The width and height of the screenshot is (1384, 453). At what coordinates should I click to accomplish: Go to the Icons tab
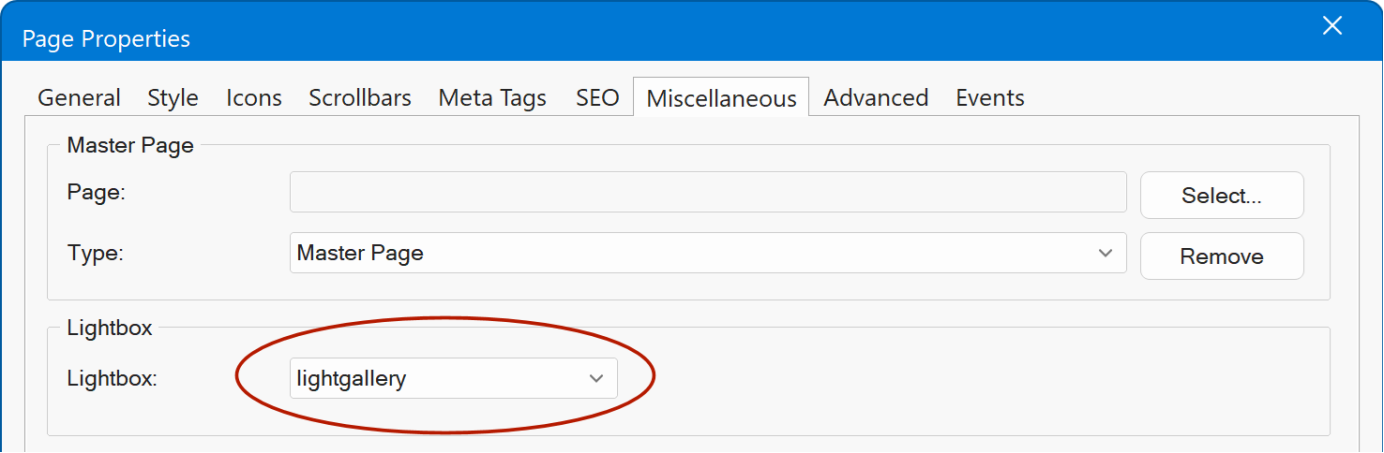point(254,98)
